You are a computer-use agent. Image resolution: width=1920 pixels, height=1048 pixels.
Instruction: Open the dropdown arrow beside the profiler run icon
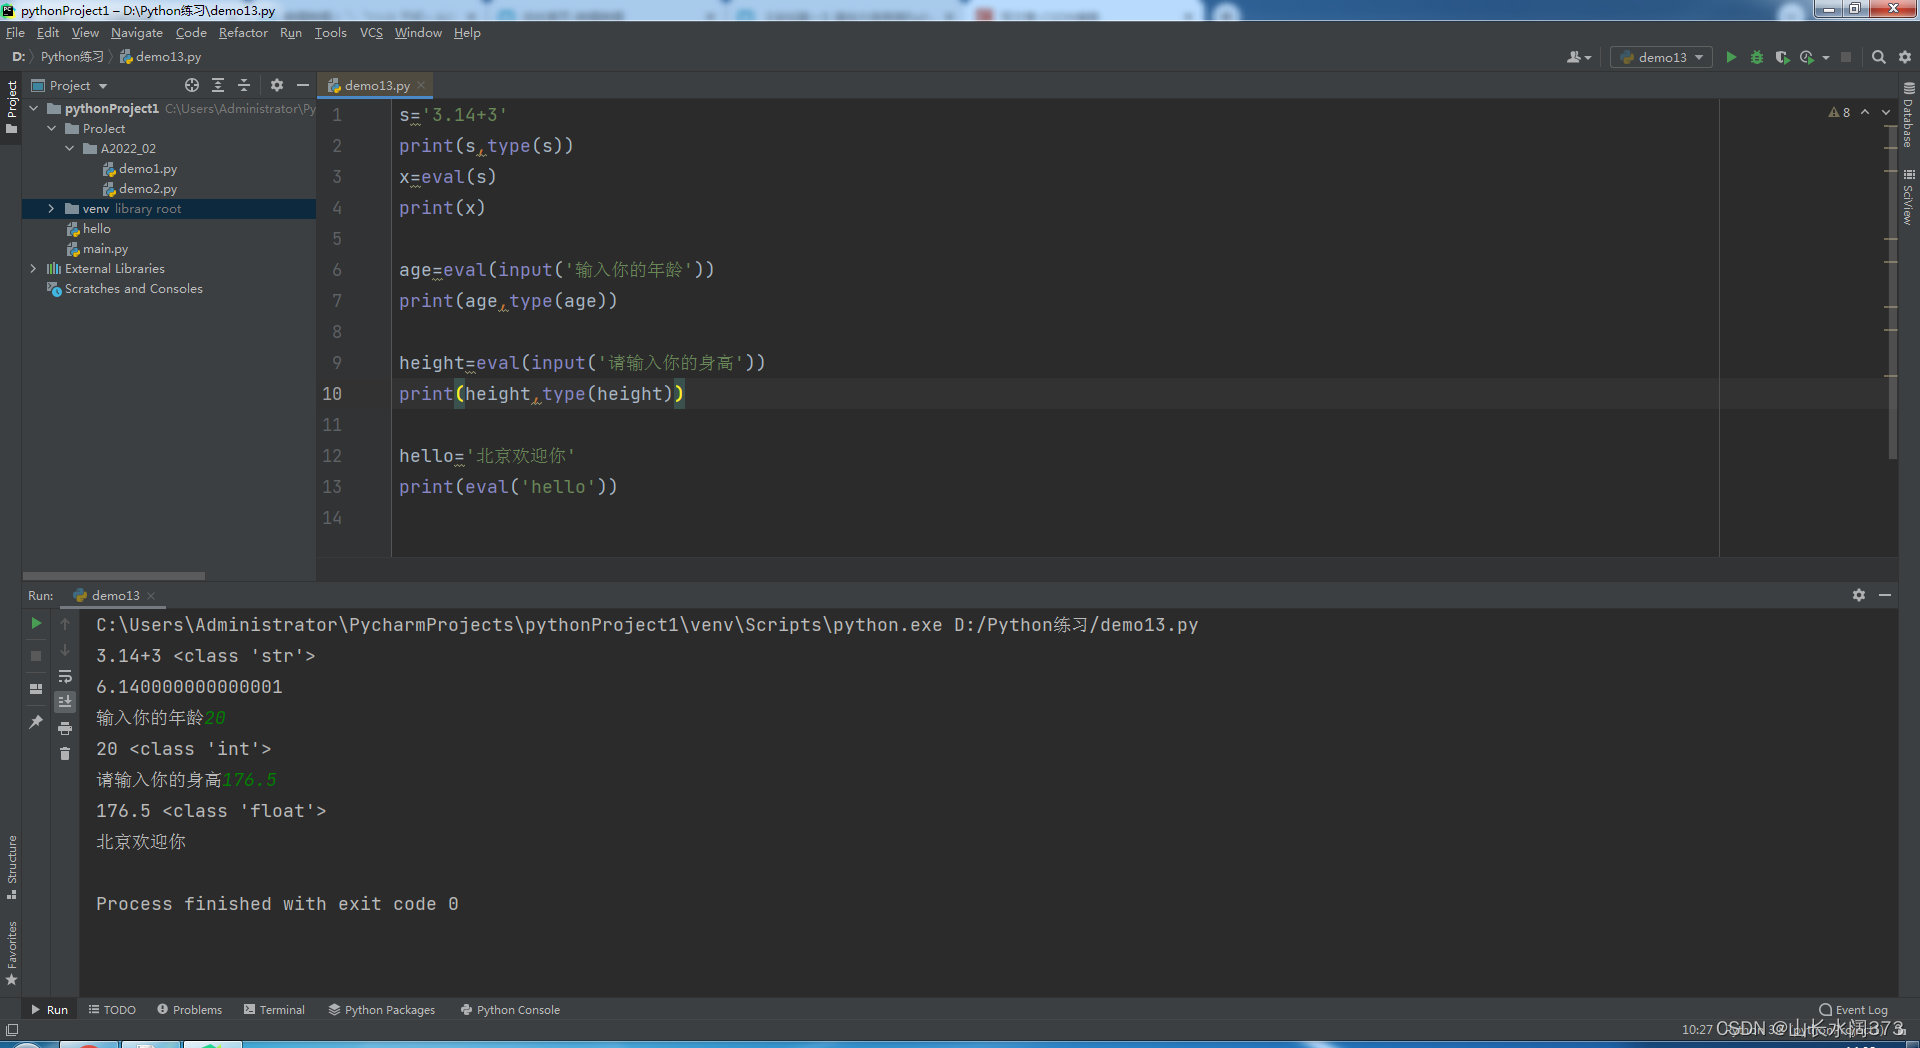[x=1826, y=57]
